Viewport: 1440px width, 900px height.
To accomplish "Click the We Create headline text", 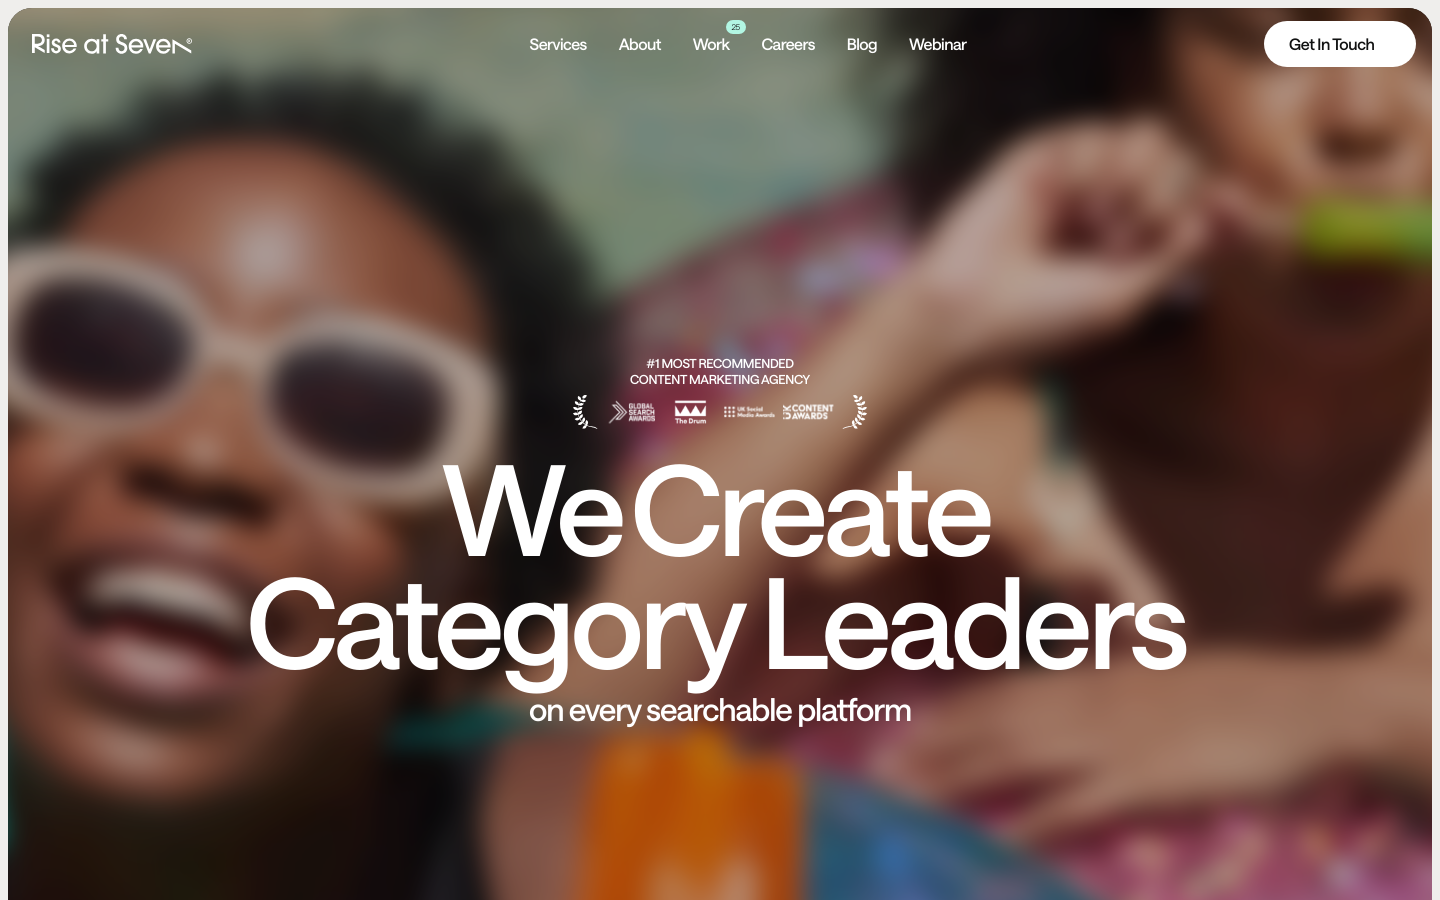I will [x=718, y=511].
